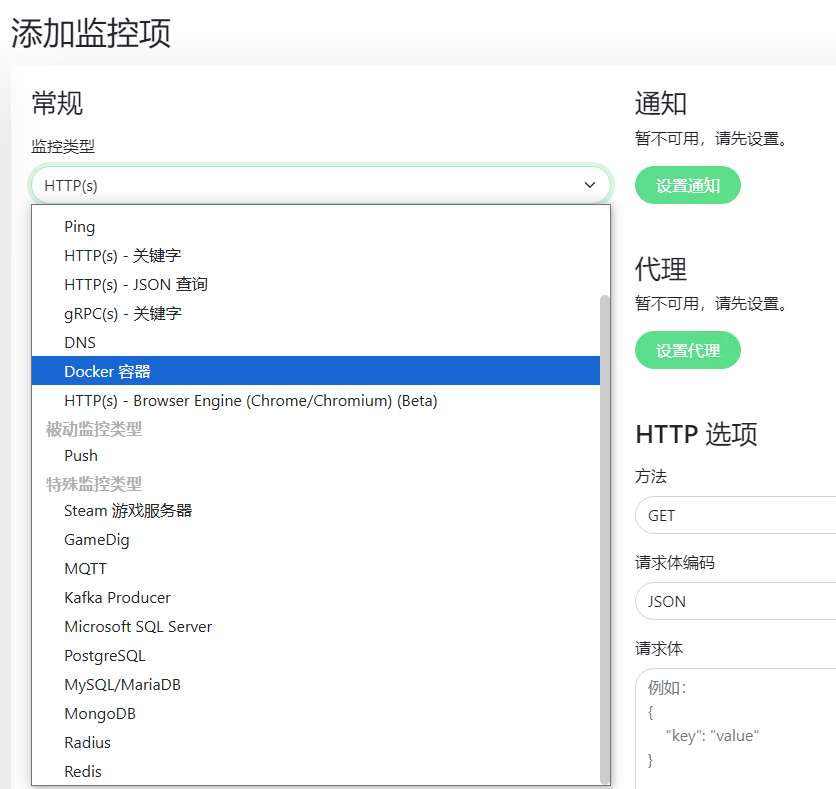Choose PostgreSQL monitor type
The height and width of the screenshot is (789, 836).
[x=104, y=656]
